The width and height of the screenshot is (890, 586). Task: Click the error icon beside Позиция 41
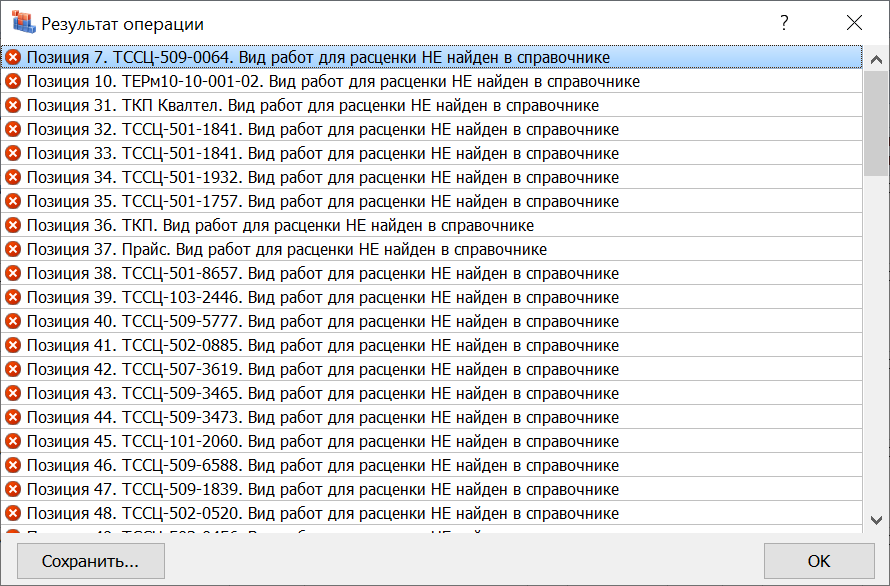coord(13,345)
